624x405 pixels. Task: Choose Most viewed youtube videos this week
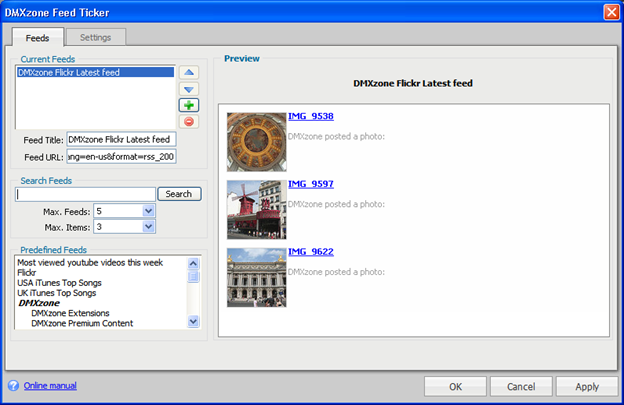coord(90,263)
